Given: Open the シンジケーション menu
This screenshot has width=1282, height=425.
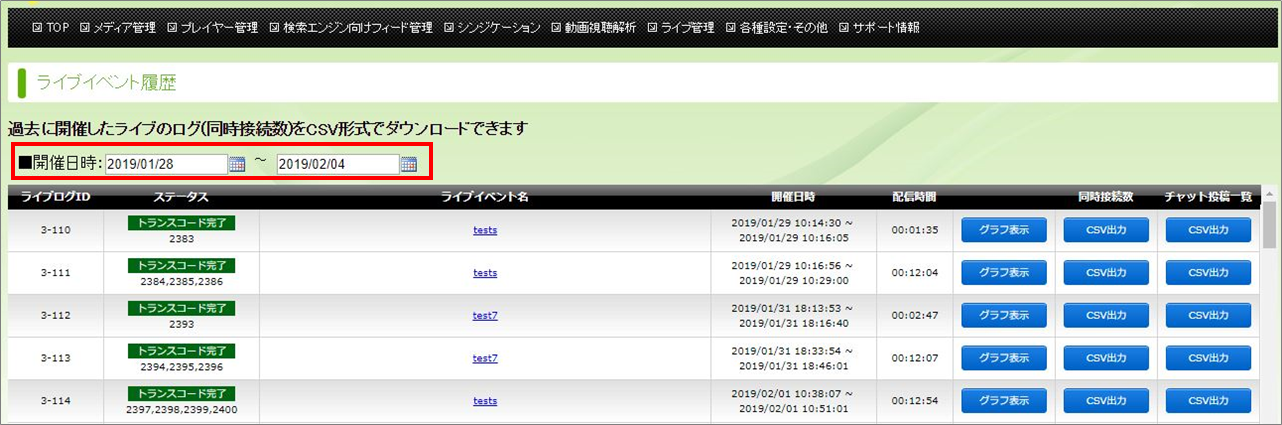Looking at the screenshot, I should point(498,27).
